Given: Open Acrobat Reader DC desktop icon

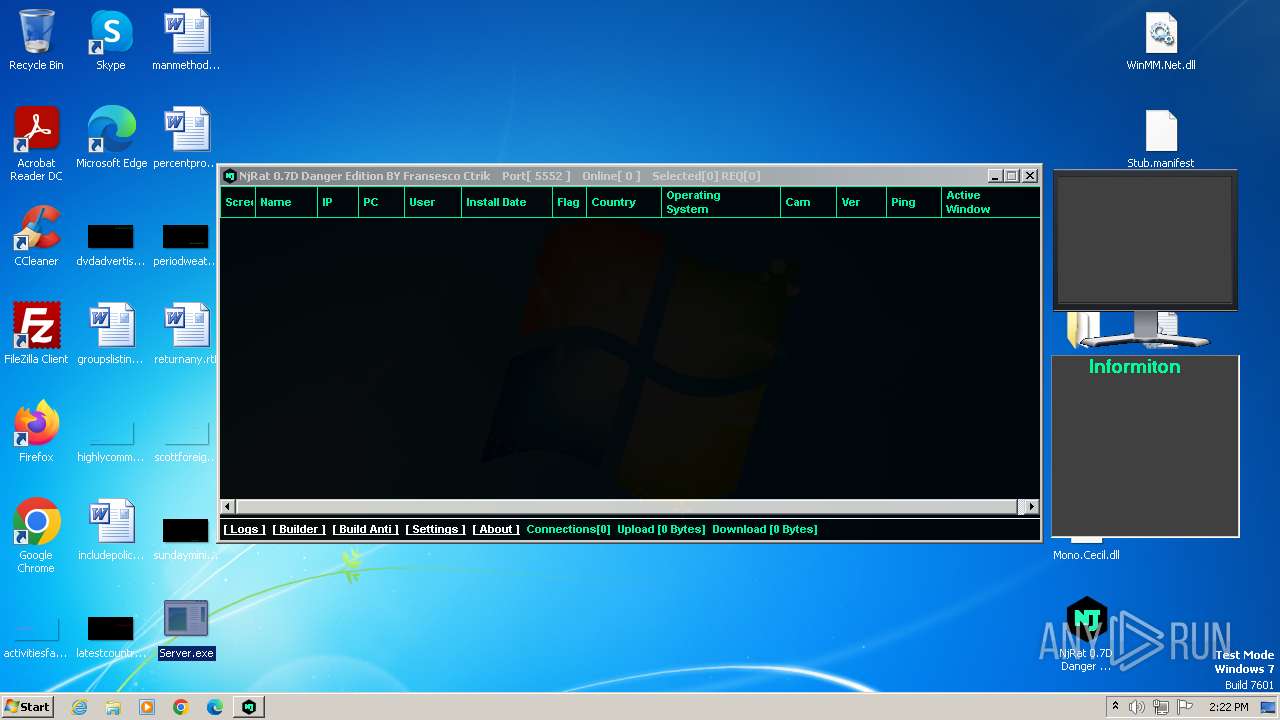Looking at the screenshot, I should point(36,144).
